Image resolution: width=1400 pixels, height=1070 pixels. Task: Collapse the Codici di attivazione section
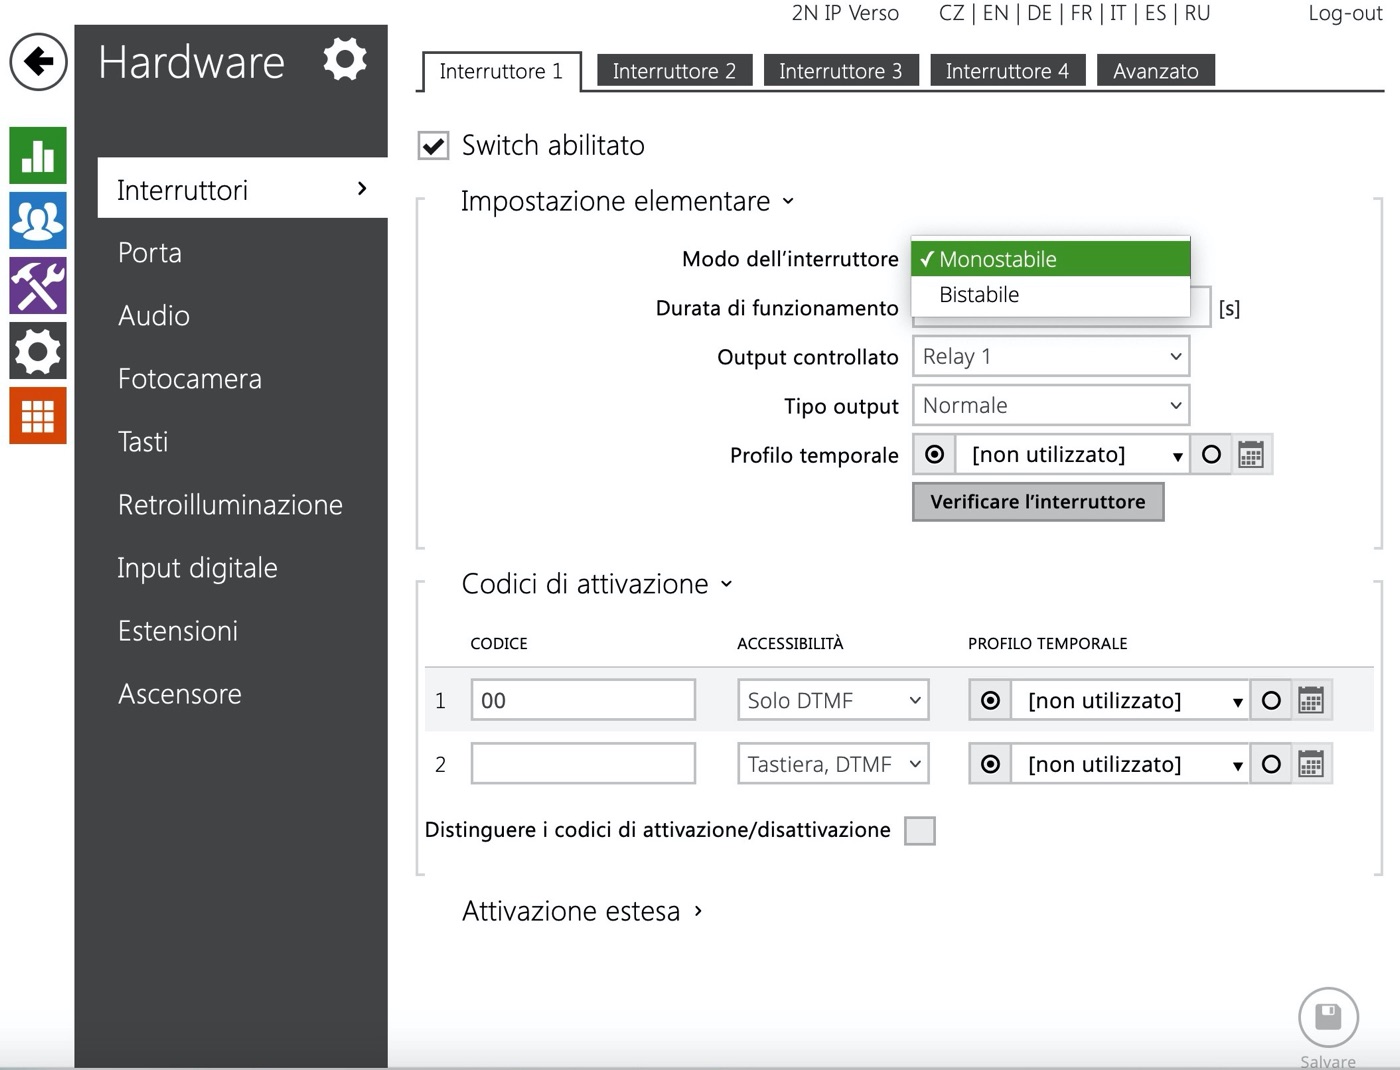pos(597,584)
